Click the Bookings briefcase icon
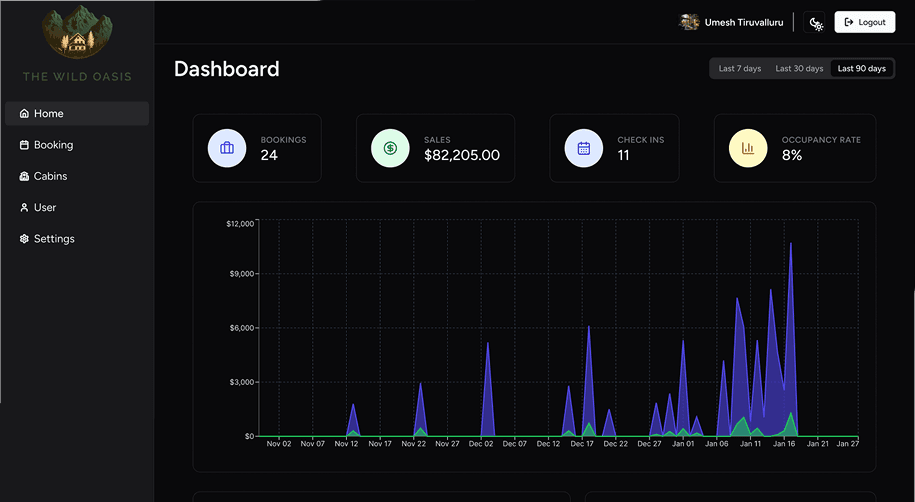 (227, 148)
